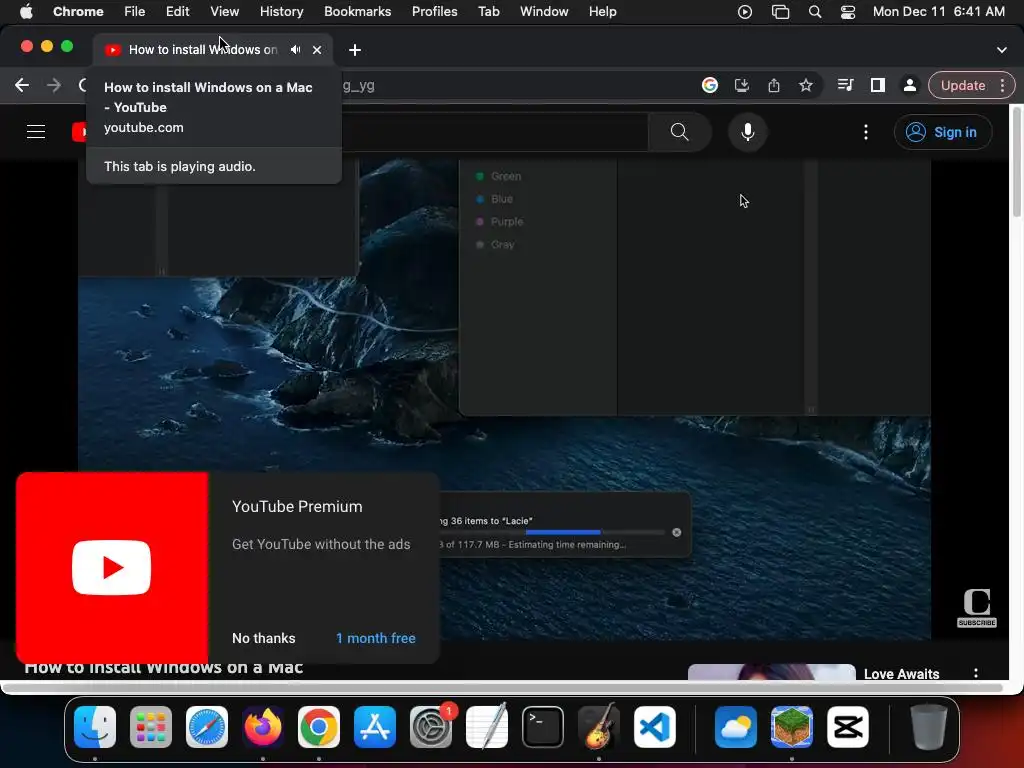Open the App Store from the Dock
Screen dimensions: 1024x768
point(375,727)
